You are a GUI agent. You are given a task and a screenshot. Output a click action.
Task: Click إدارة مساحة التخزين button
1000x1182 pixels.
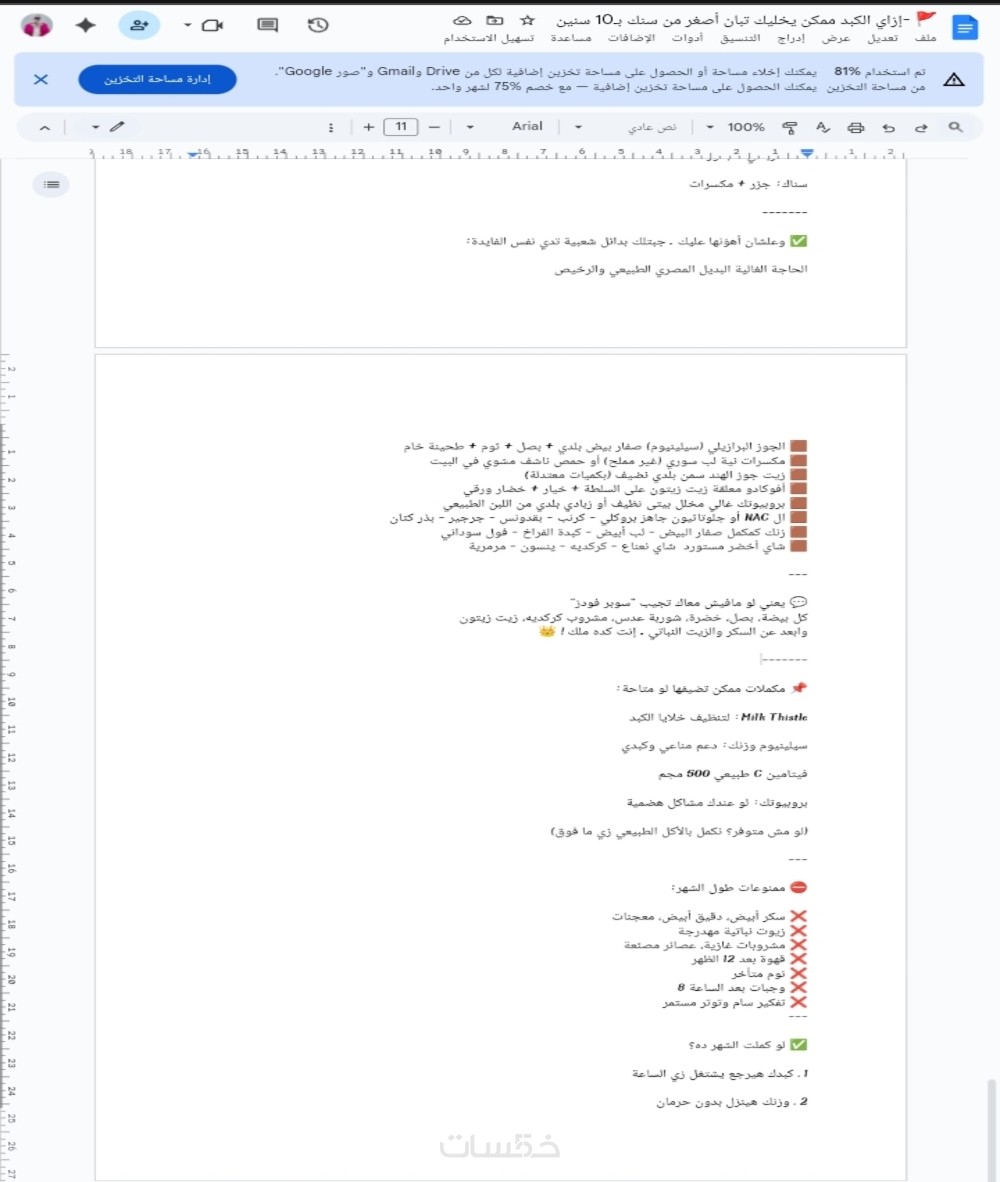coord(157,79)
